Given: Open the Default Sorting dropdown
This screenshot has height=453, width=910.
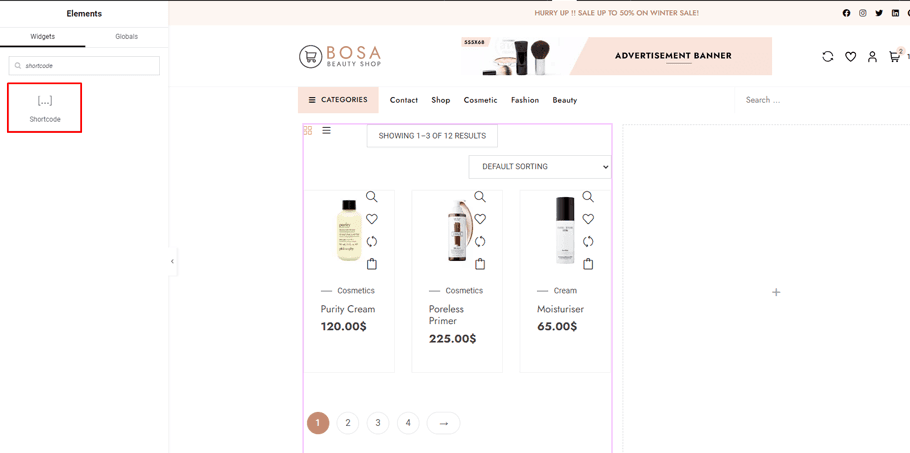Looking at the screenshot, I should [x=539, y=167].
